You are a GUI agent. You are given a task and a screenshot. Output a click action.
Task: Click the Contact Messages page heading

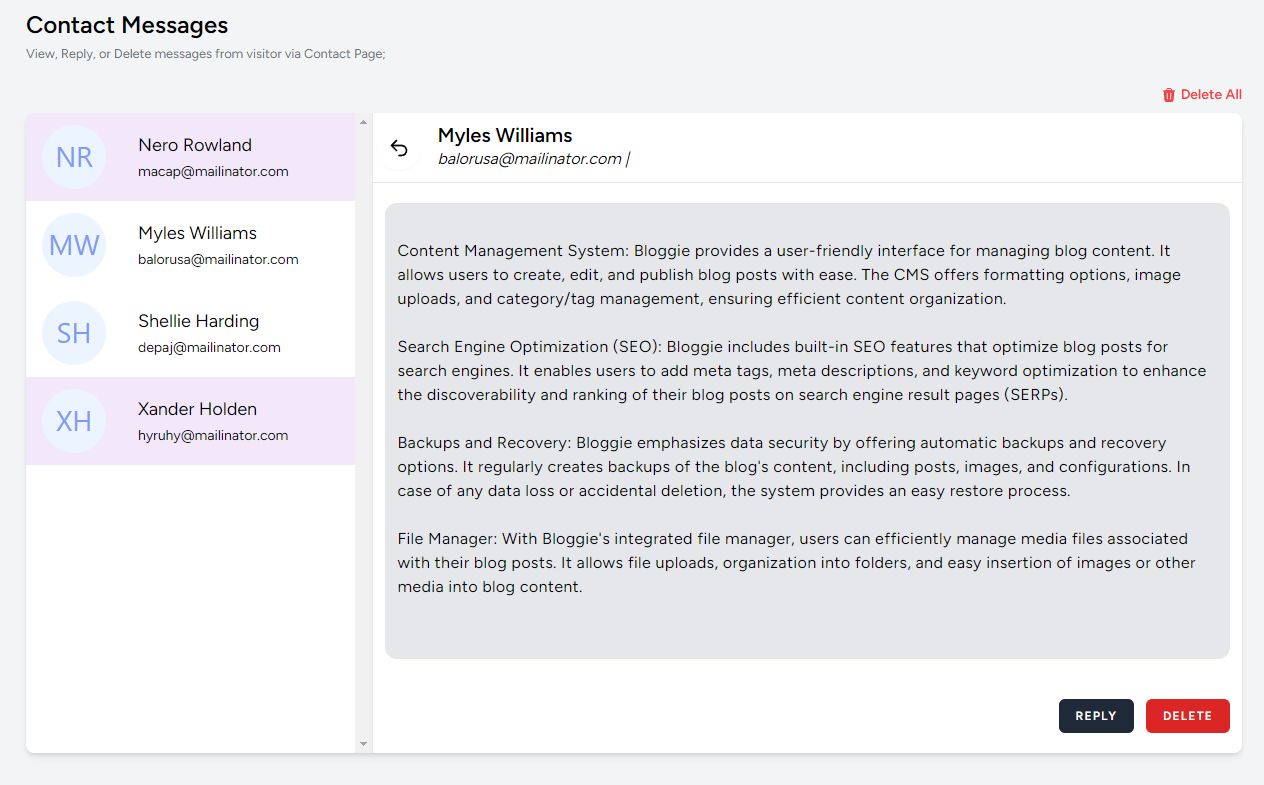tap(127, 25)
